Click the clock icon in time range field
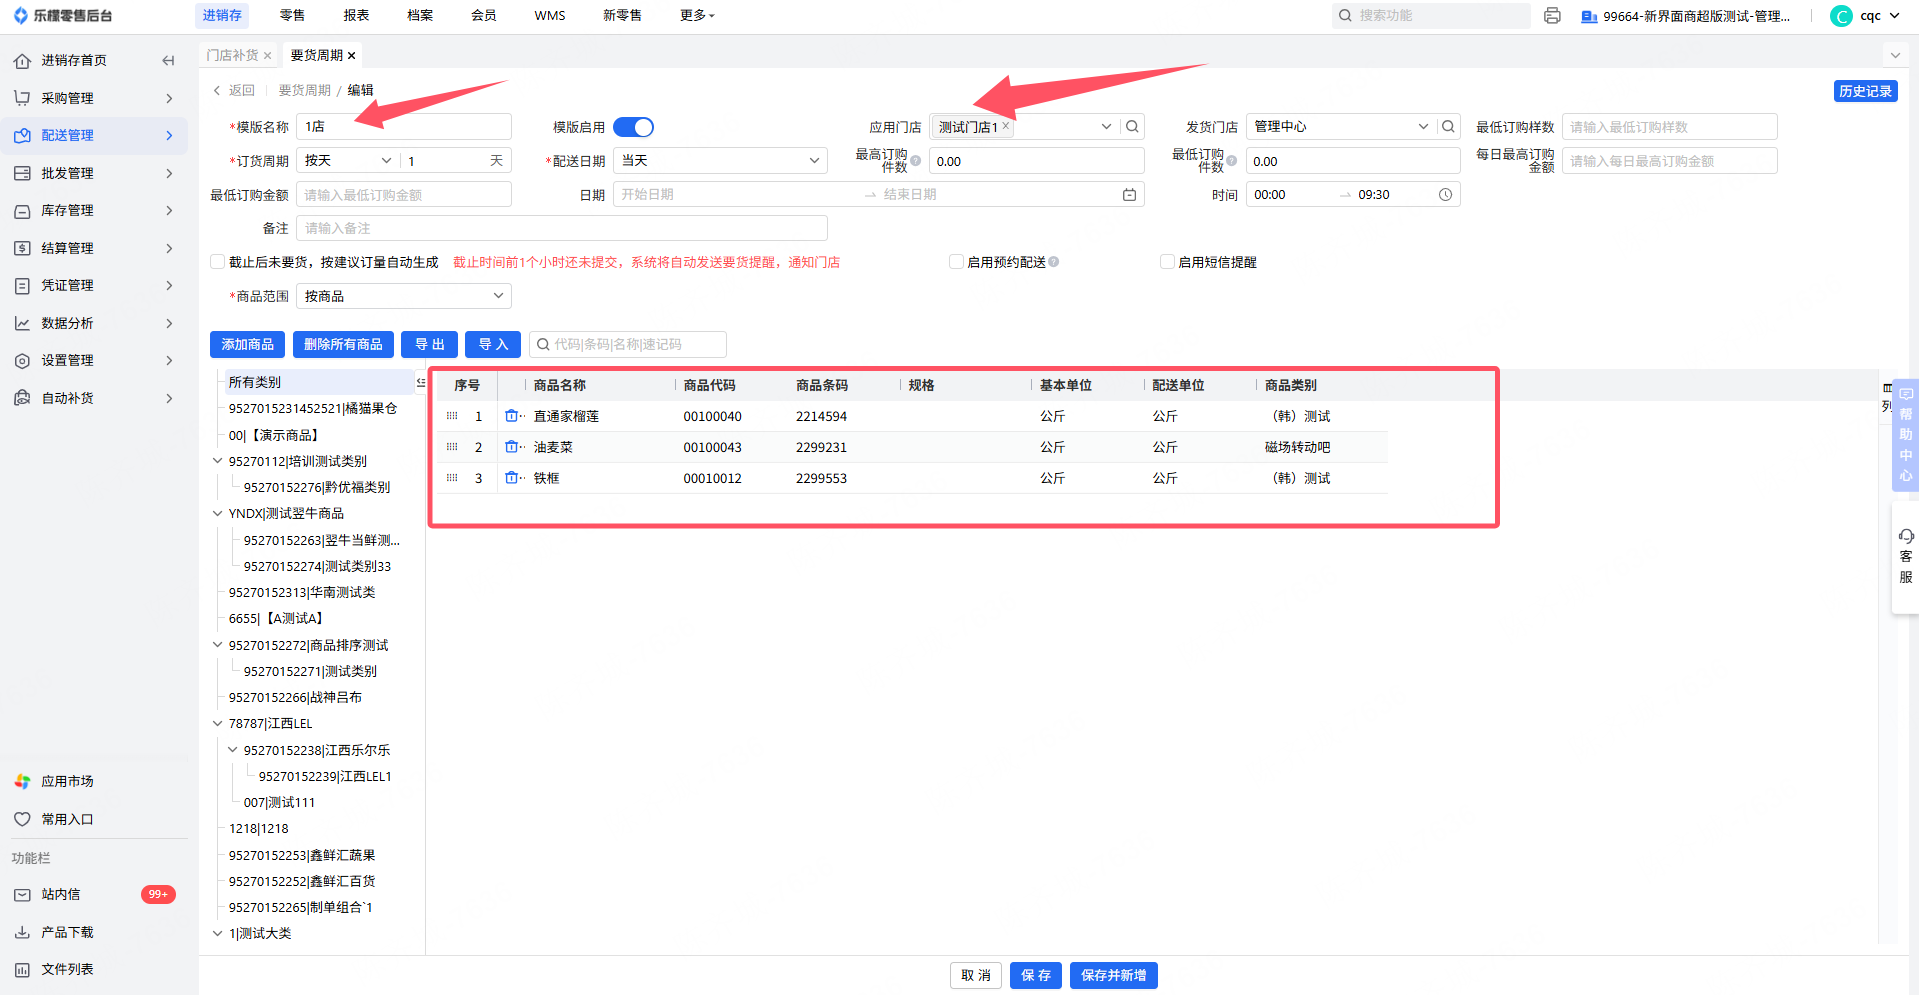The image size is (1919, 995). (x=1445, y=195)
